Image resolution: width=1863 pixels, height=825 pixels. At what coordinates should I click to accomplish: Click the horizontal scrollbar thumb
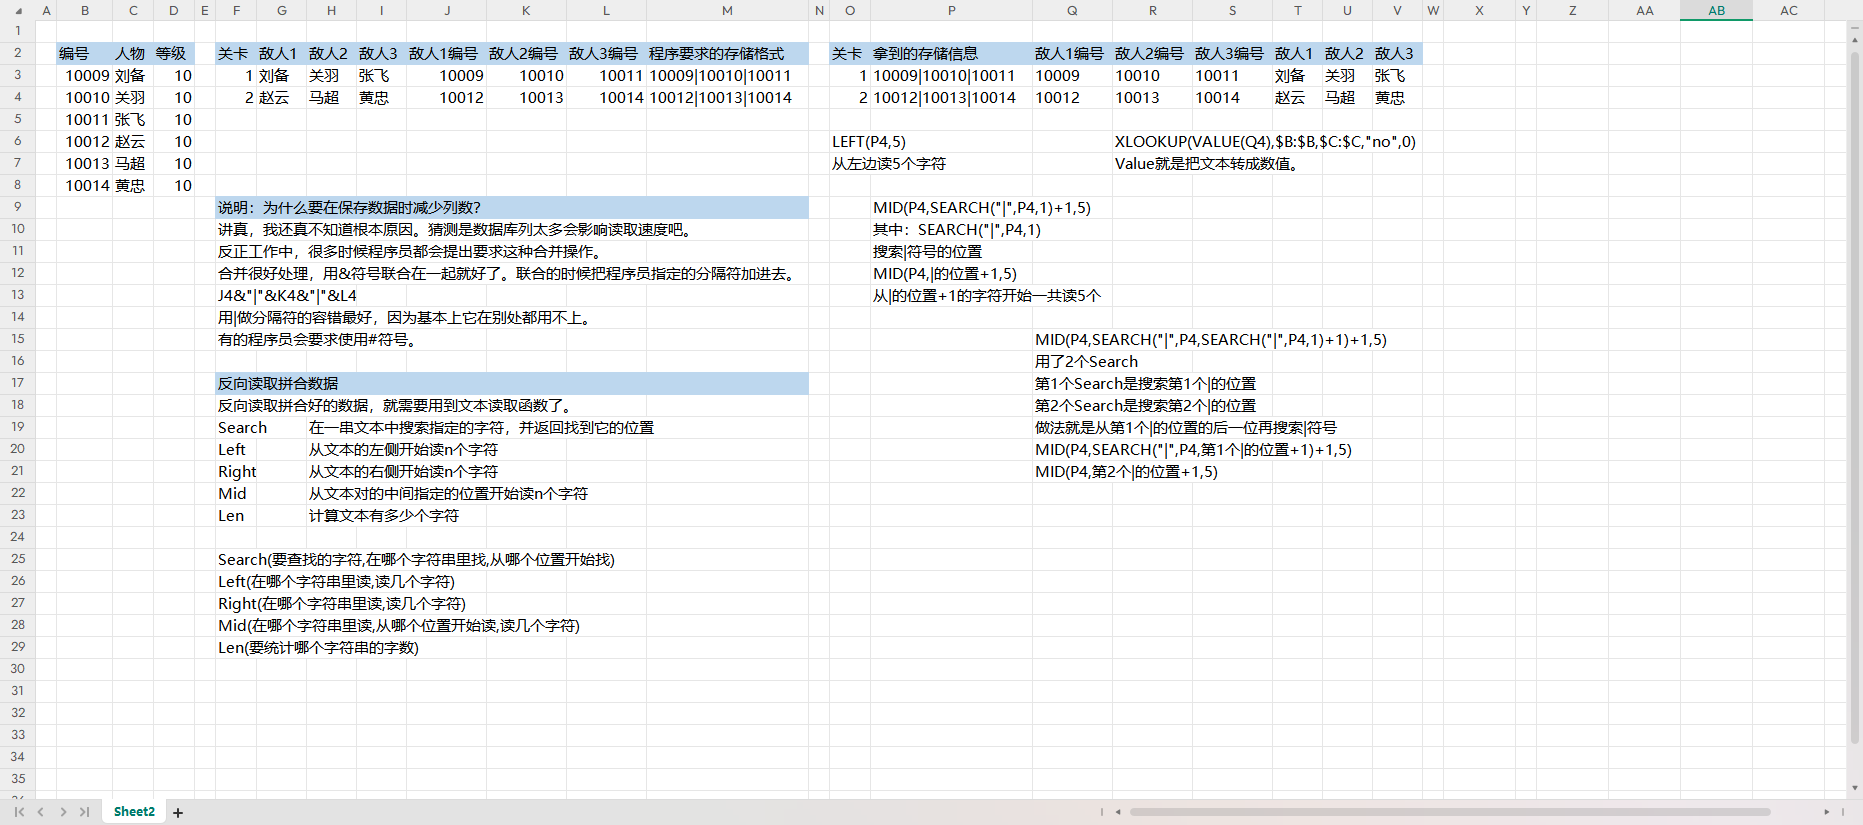1450,812
